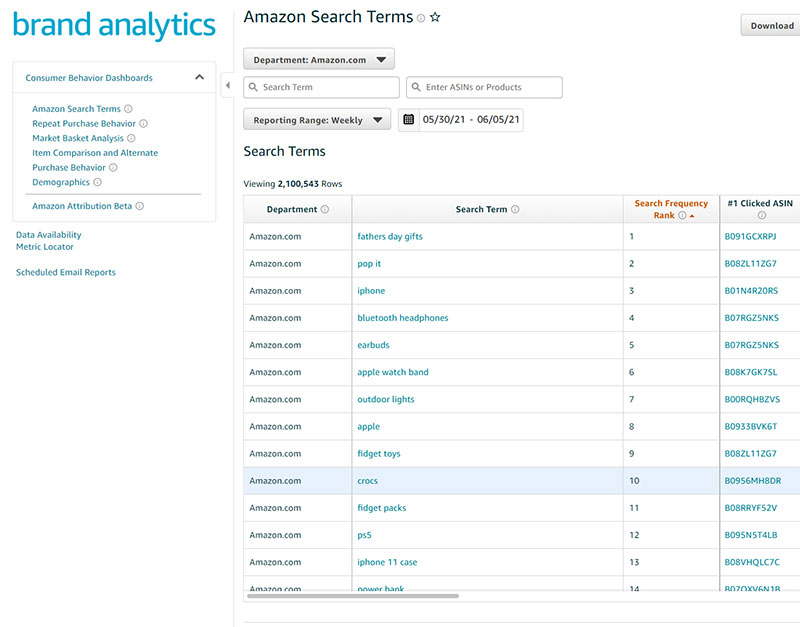800x627 pixels.
Task: Open search term 'fathers day gifts'
Action: pos(390,237)
